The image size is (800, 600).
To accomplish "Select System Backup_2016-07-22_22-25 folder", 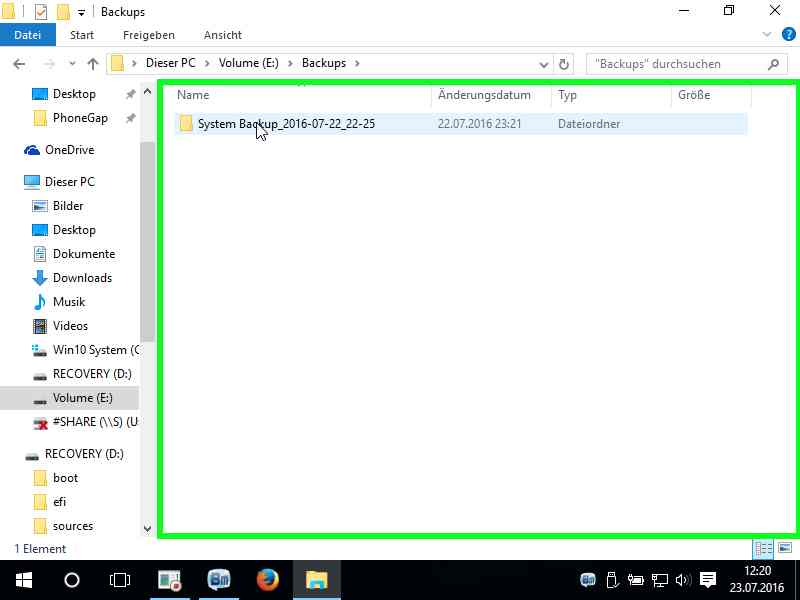I will point(286,124).
